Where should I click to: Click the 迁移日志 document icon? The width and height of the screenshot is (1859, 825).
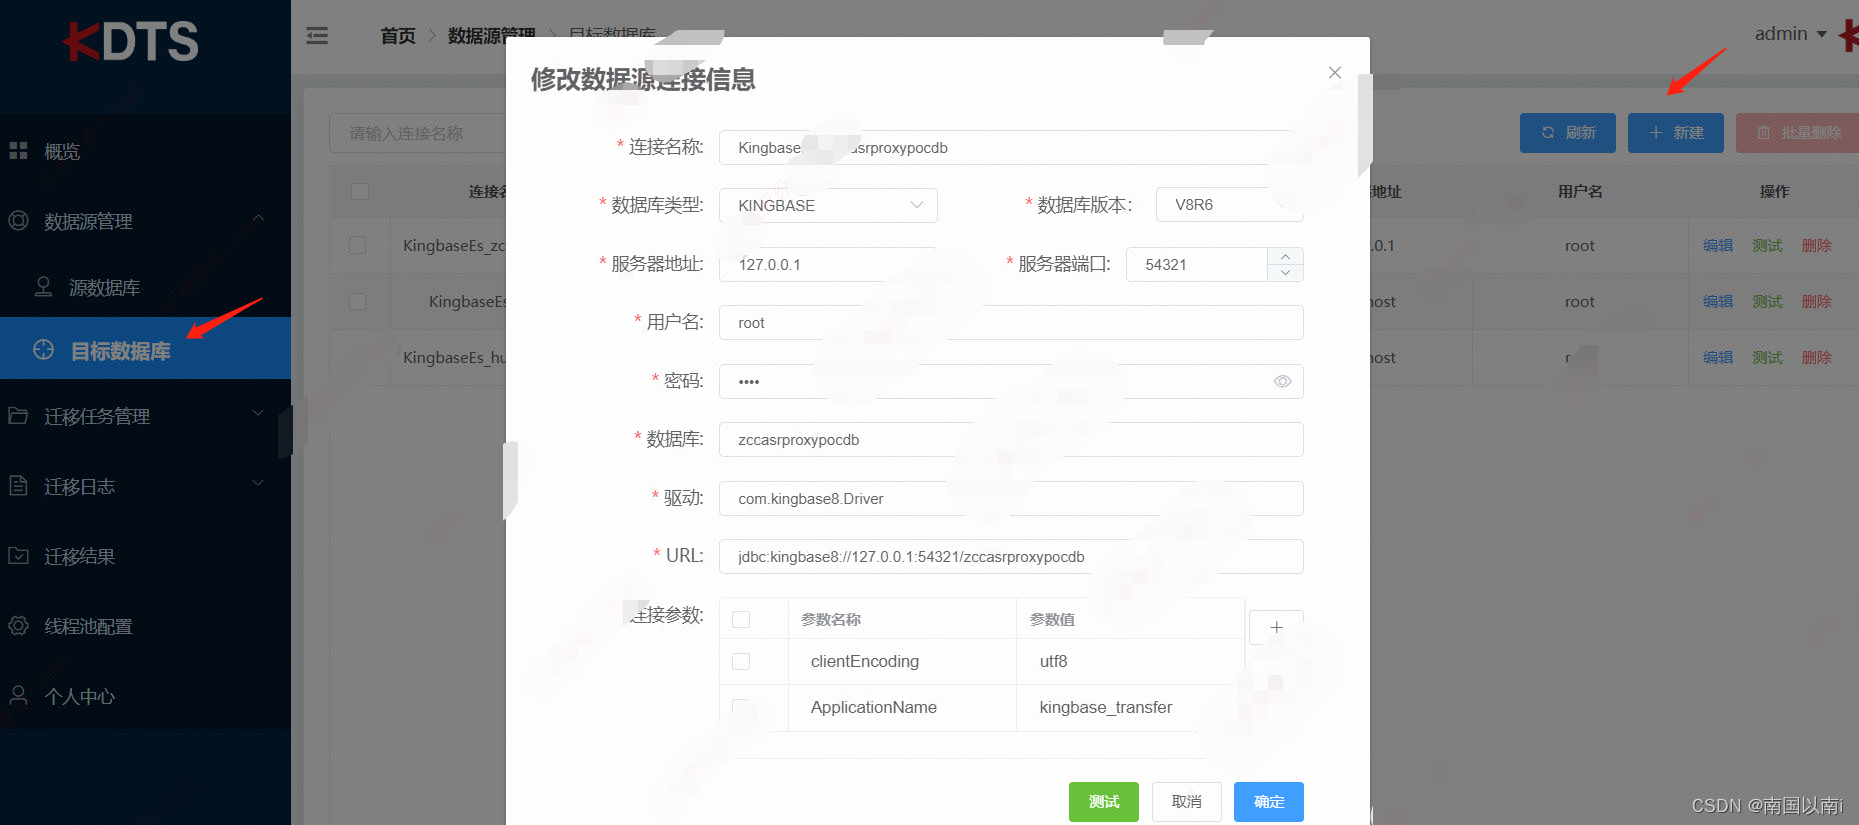pos(18,485)
